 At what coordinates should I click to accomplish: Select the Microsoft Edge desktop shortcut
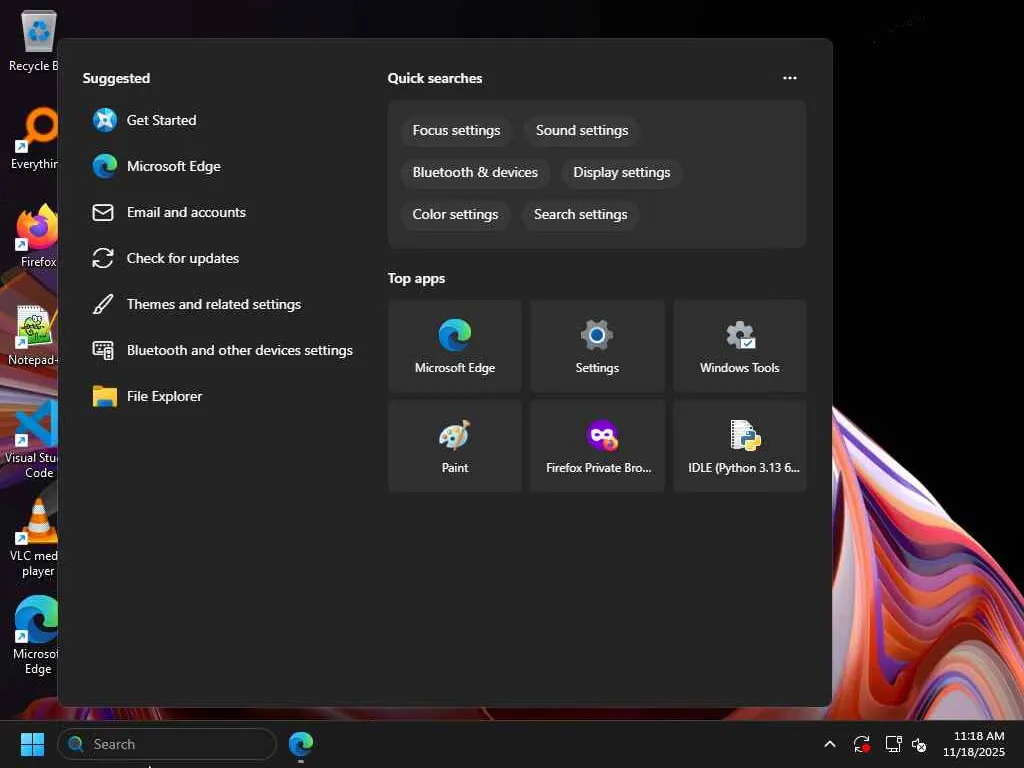[35, 636]
